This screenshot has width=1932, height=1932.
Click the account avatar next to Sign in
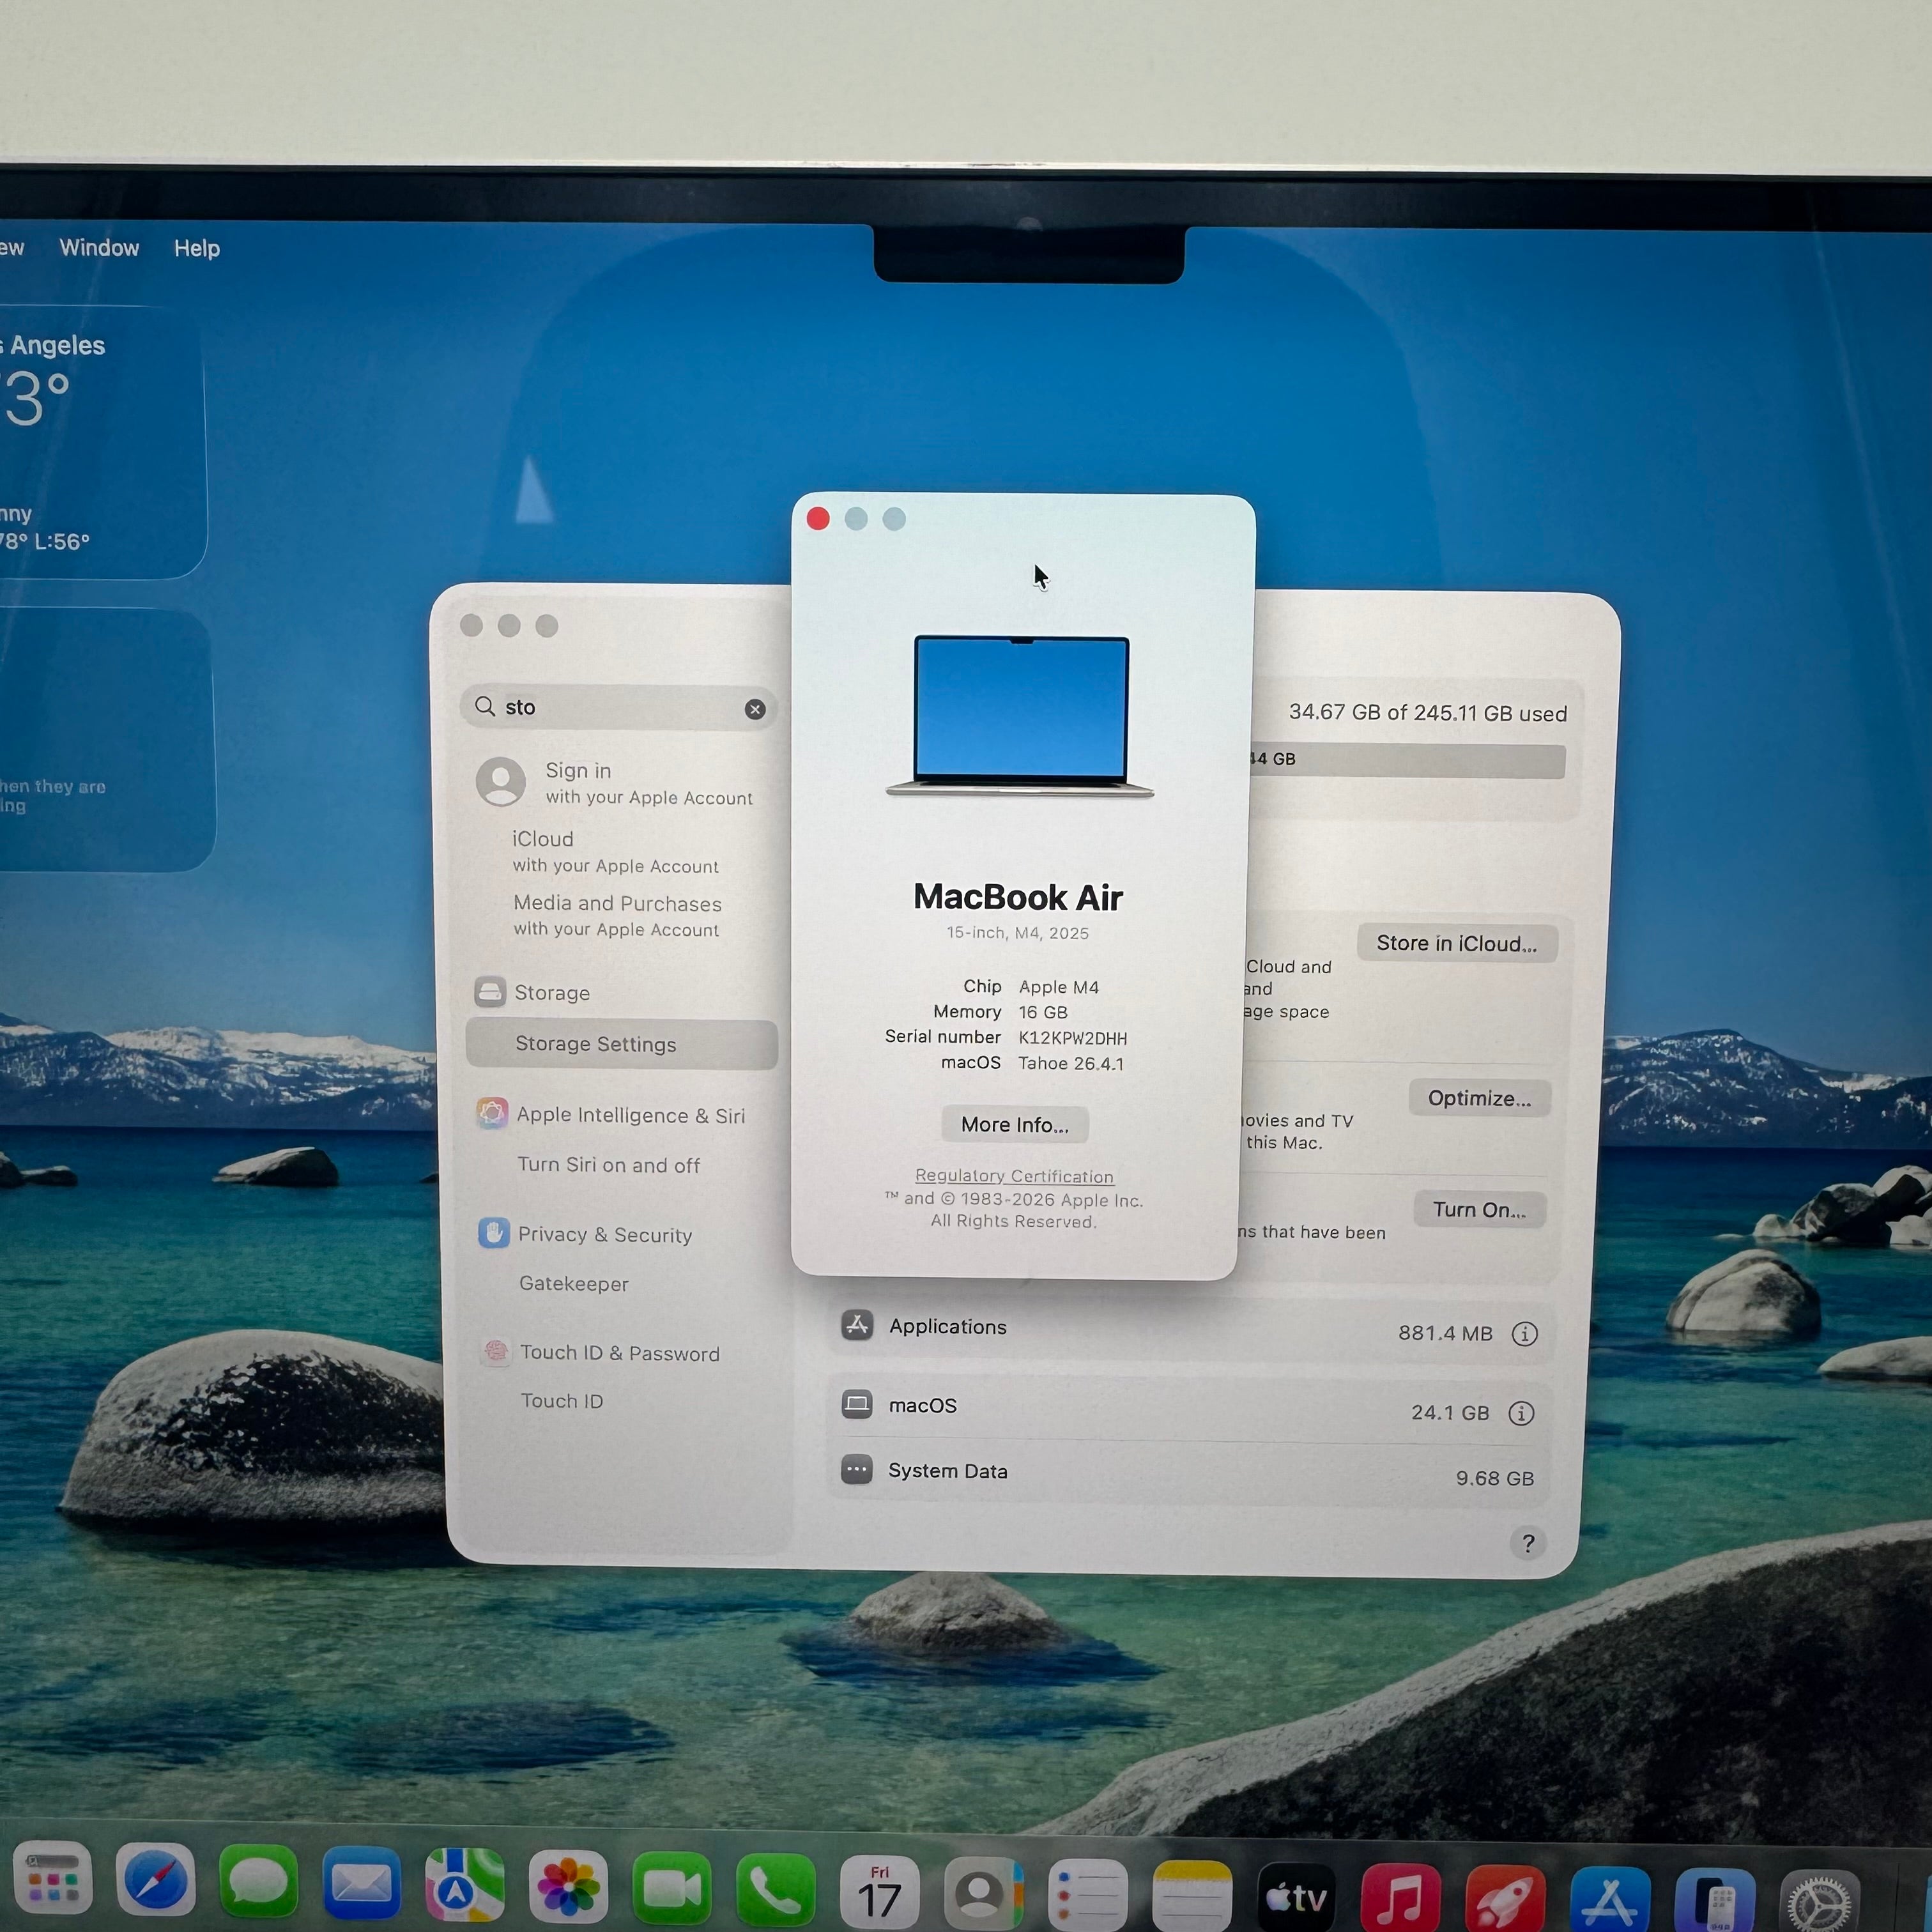(x=501, y=782)
